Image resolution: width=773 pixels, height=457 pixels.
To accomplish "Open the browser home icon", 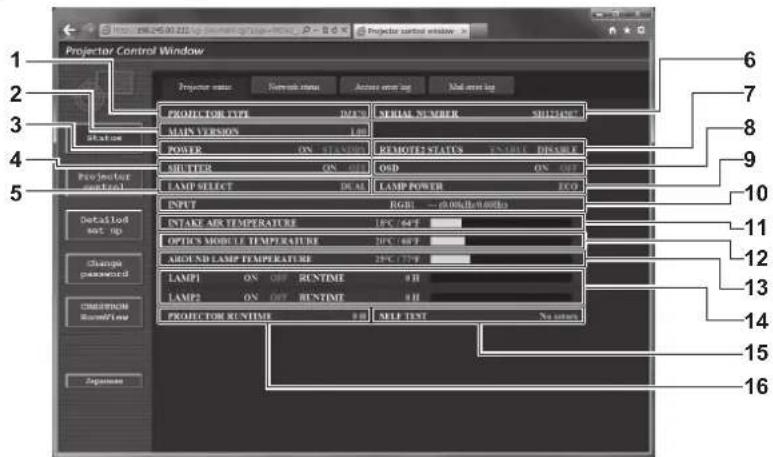I will (x=612, y=31).
